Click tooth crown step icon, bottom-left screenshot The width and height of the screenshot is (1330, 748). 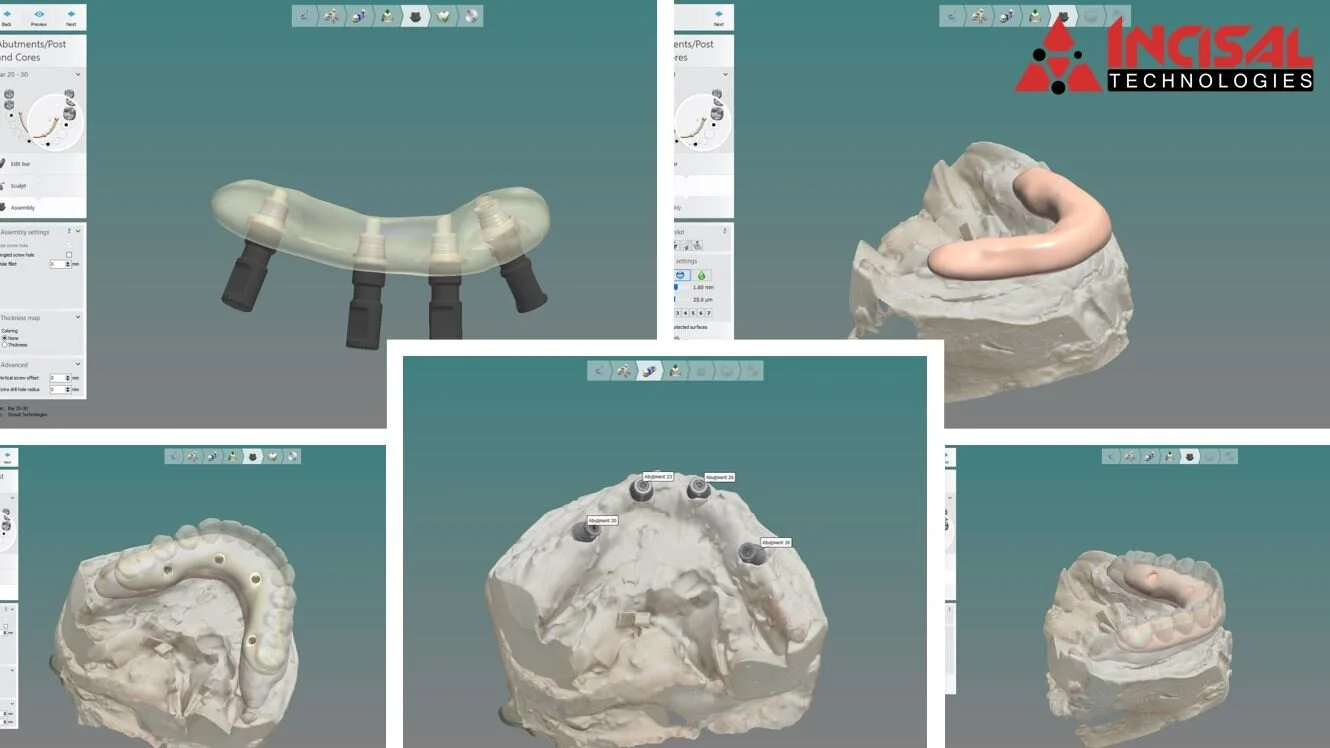(x=272, y=456)
